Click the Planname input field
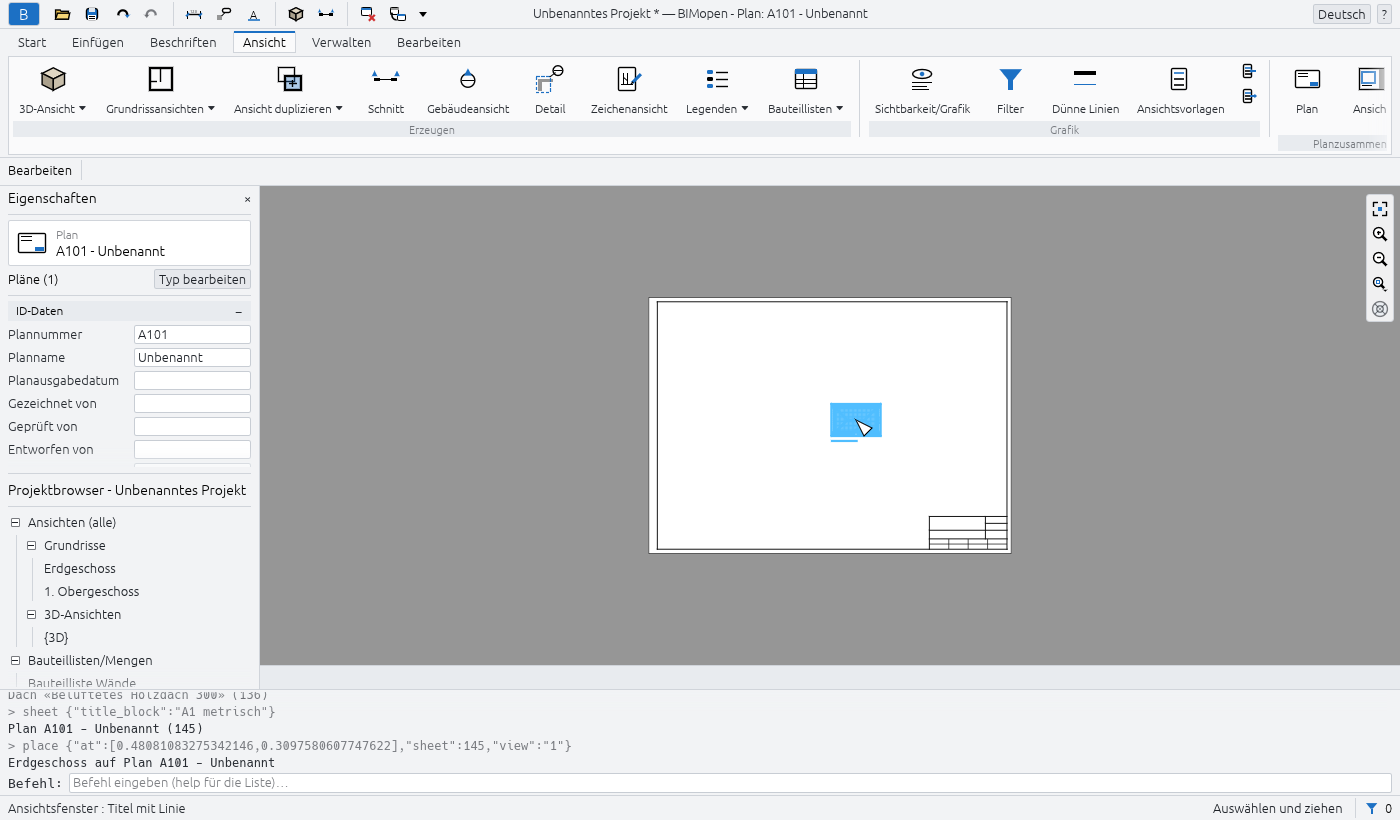1400x820 pixels. coord(192,358)
